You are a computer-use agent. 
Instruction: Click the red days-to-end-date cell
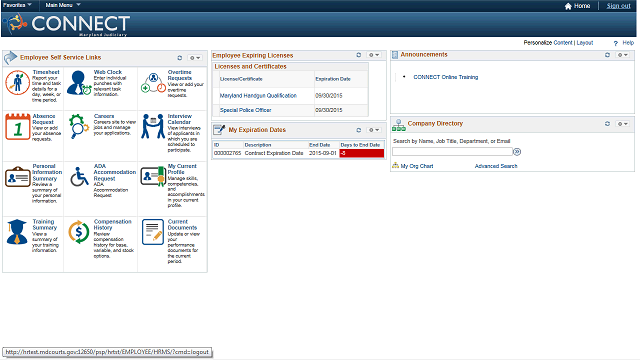pyautogui.click(x=362, y=153)
